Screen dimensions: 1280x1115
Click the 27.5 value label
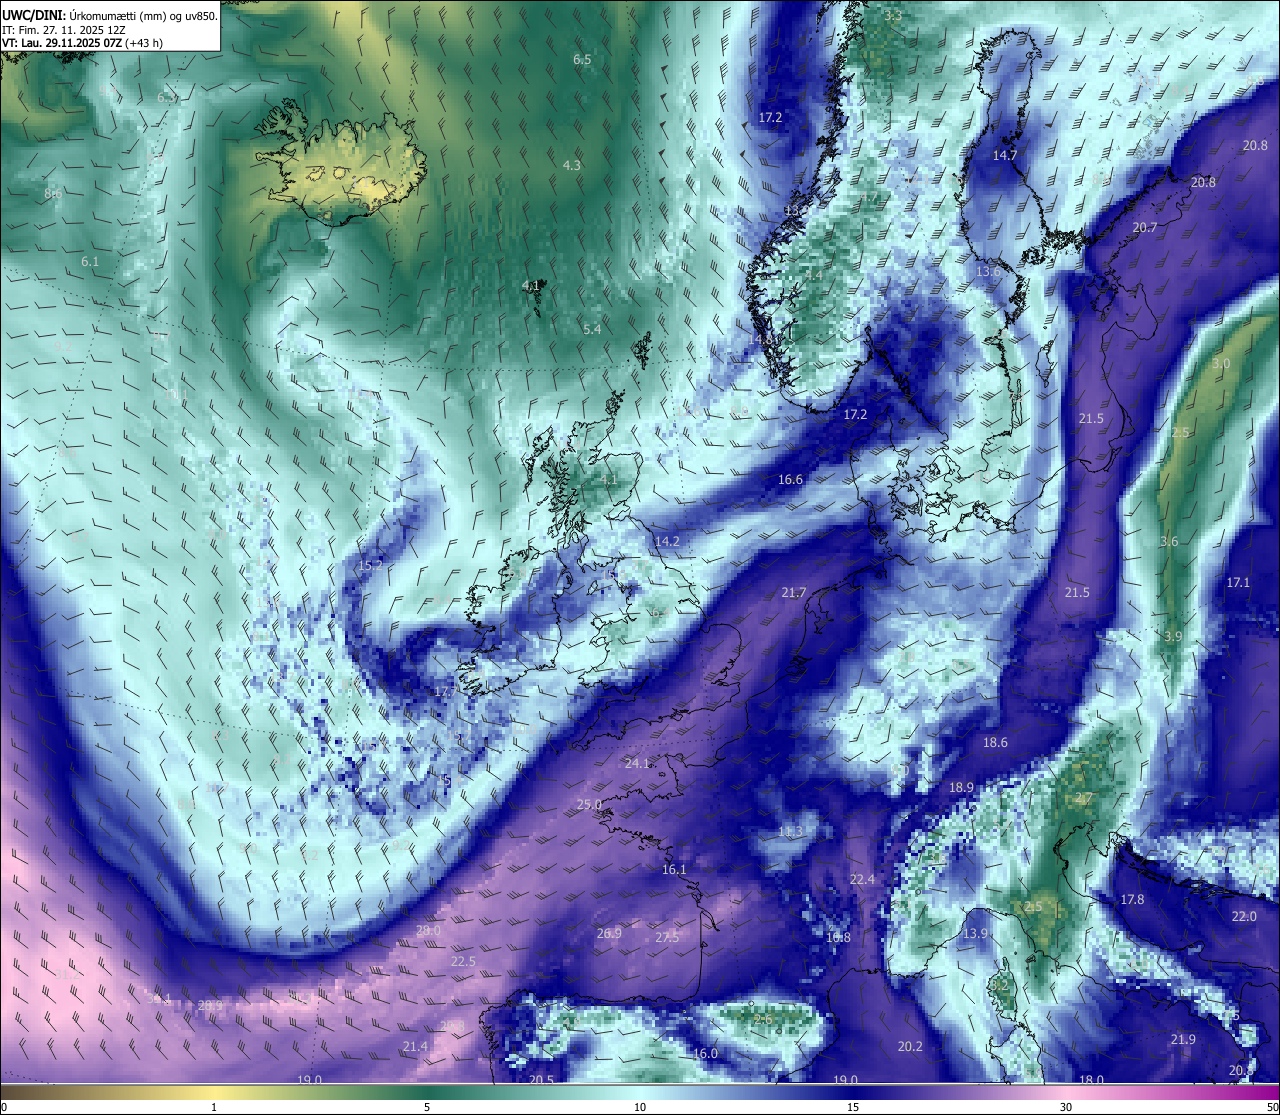(x=667, y=937)
